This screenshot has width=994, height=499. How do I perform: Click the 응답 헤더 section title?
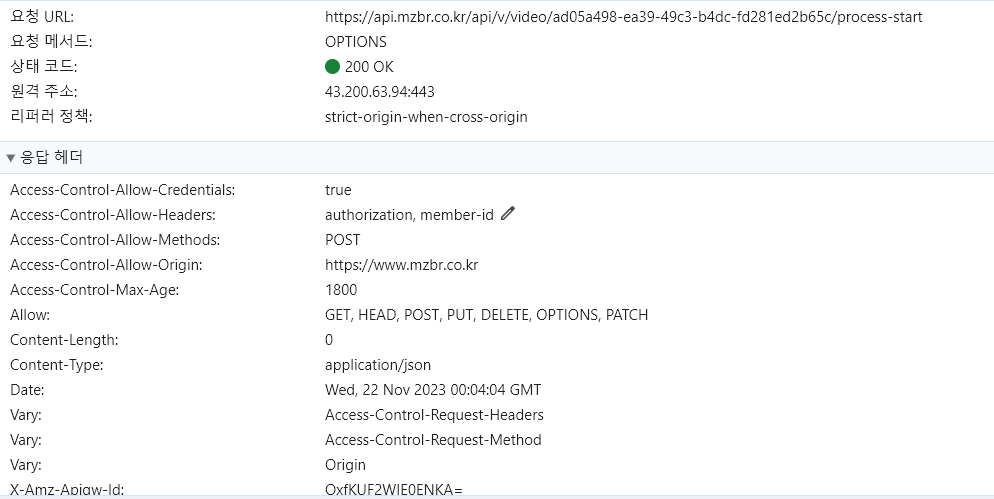pos(51,157)
